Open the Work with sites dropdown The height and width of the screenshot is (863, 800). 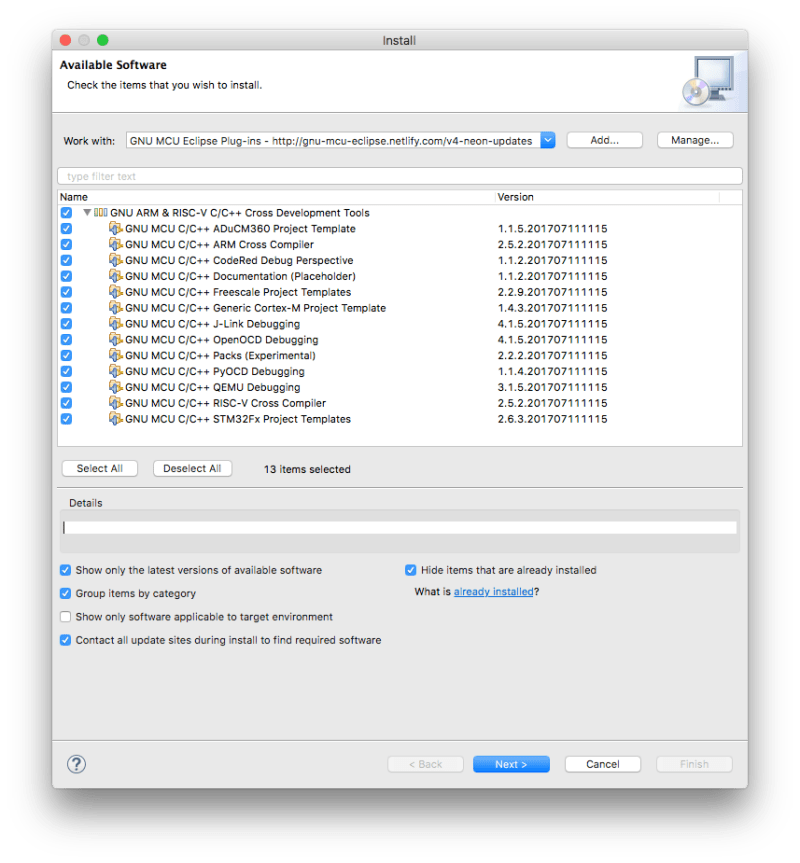pyautogui.click(x=546, y=140)
